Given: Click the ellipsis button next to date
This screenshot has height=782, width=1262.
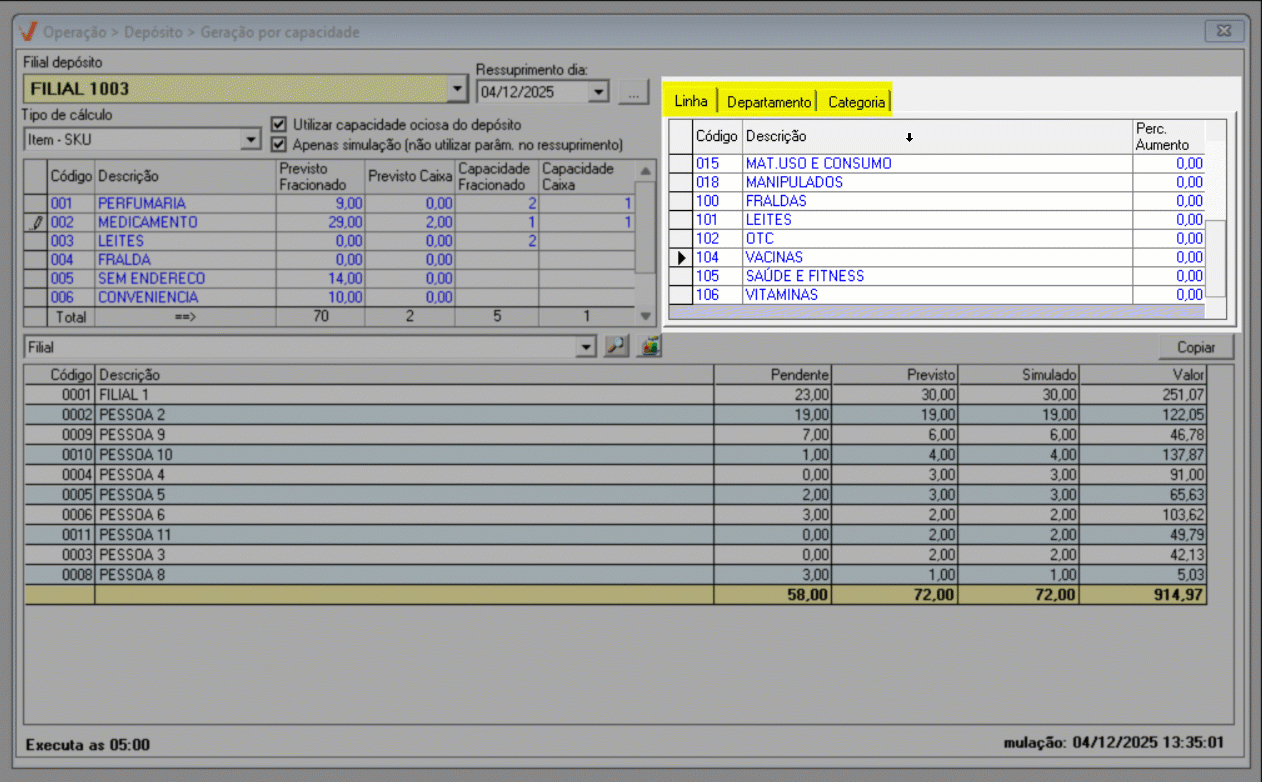Looking at the screenshot, I should point(633,92).
